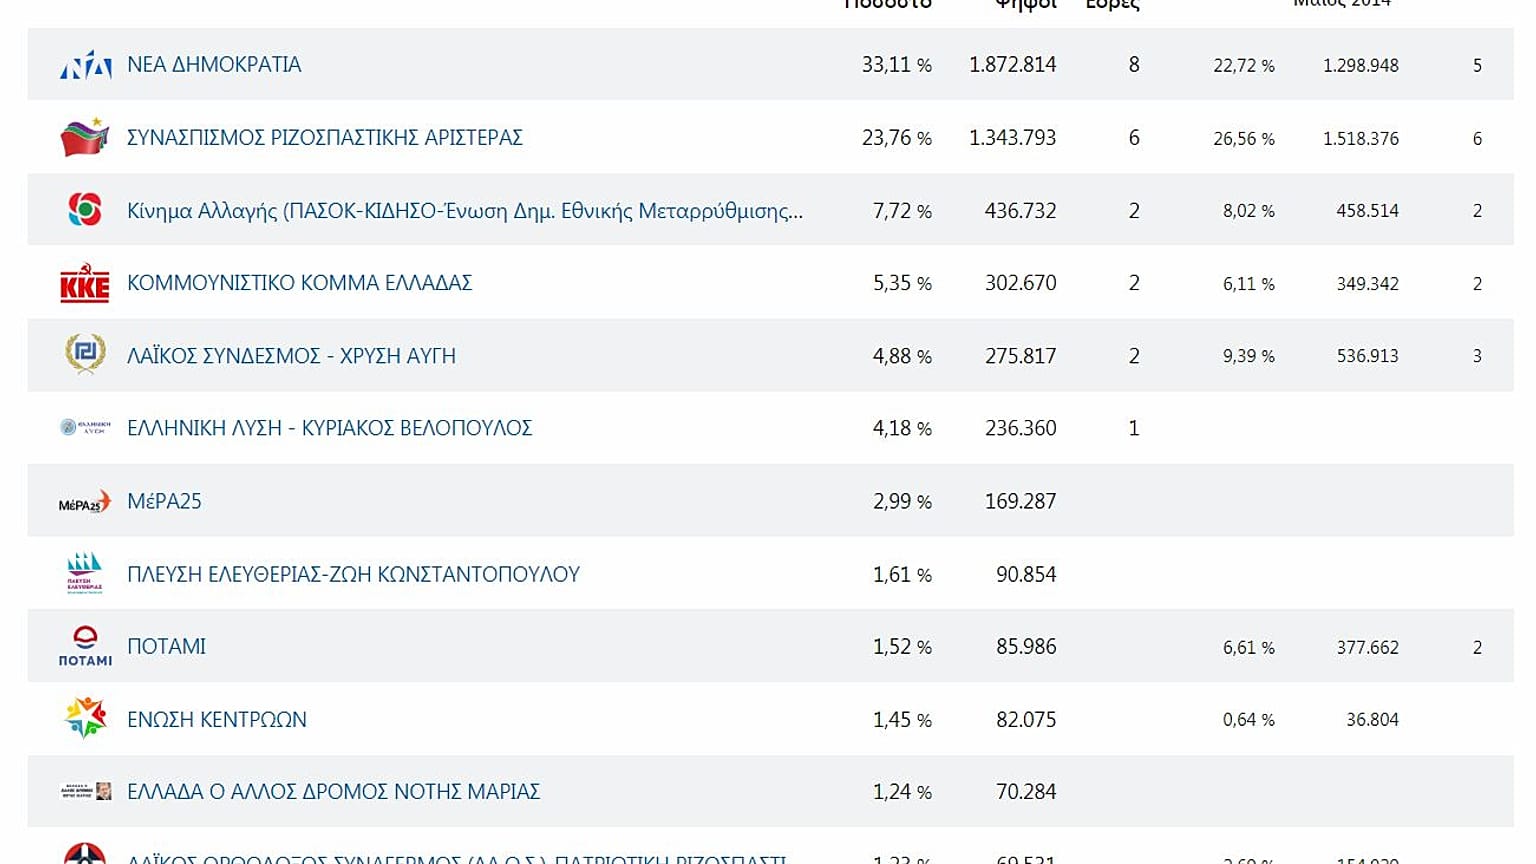Select percentage 1,45 % for Enosi Kentroon

point(902,719)
